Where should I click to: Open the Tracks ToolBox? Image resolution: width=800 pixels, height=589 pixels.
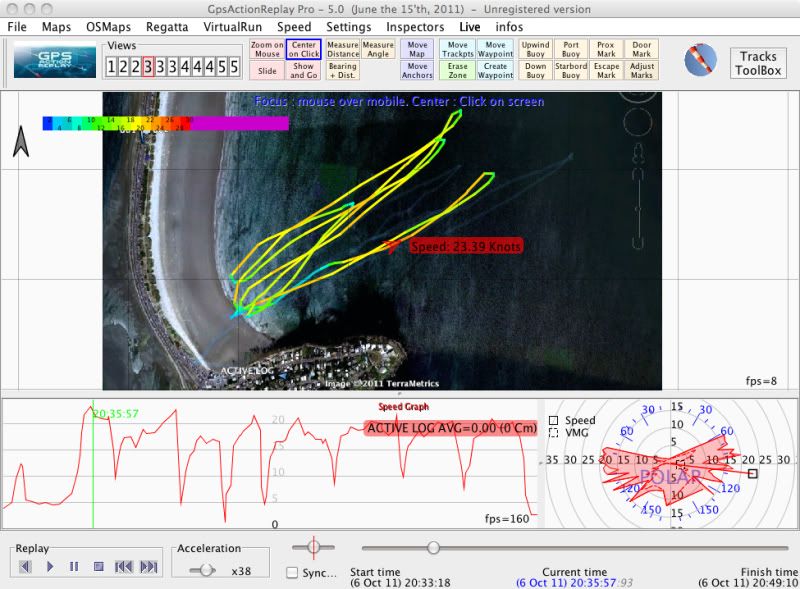tap(758, 63)
